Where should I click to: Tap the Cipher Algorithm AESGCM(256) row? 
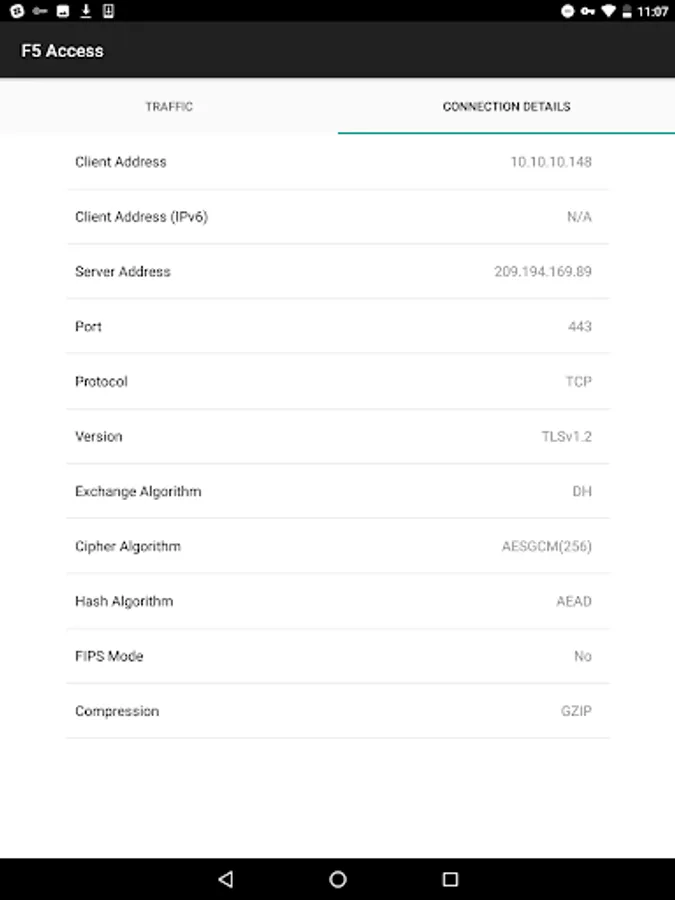pos(337,547)
